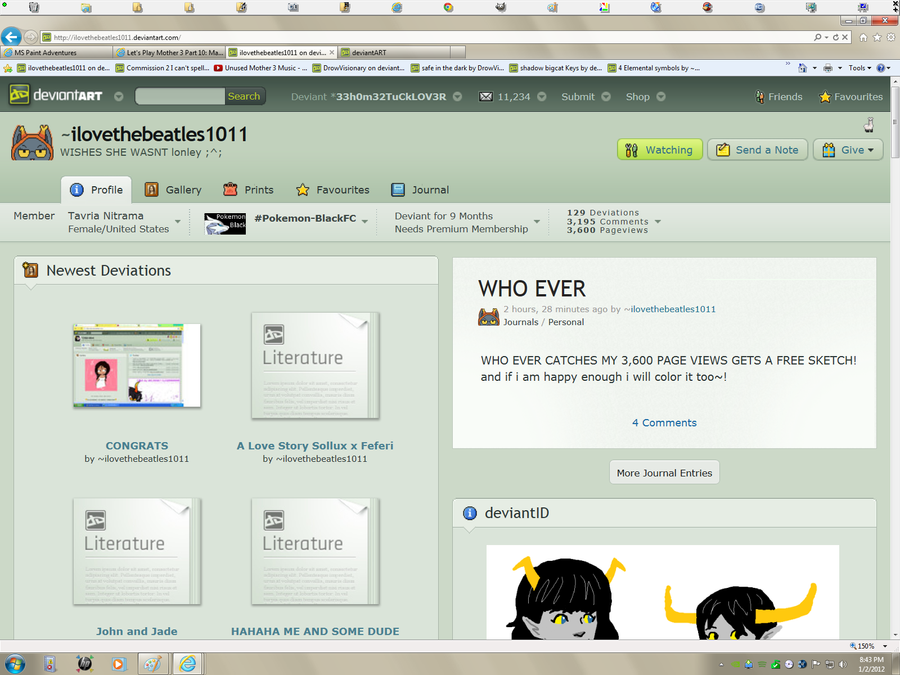Click the Windows Start button
This screenshot has width=900, height=675.
pyautogui.click(x=14, y=664)
